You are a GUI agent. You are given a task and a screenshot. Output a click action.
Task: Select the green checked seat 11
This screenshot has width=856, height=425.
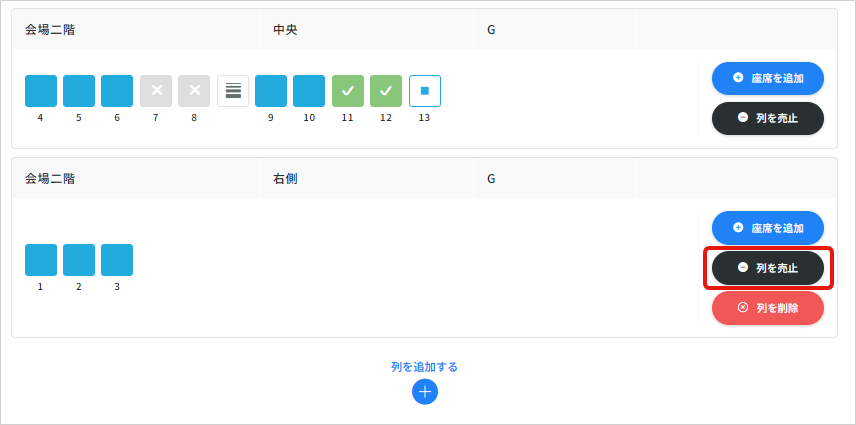click(x=348, y=91)
